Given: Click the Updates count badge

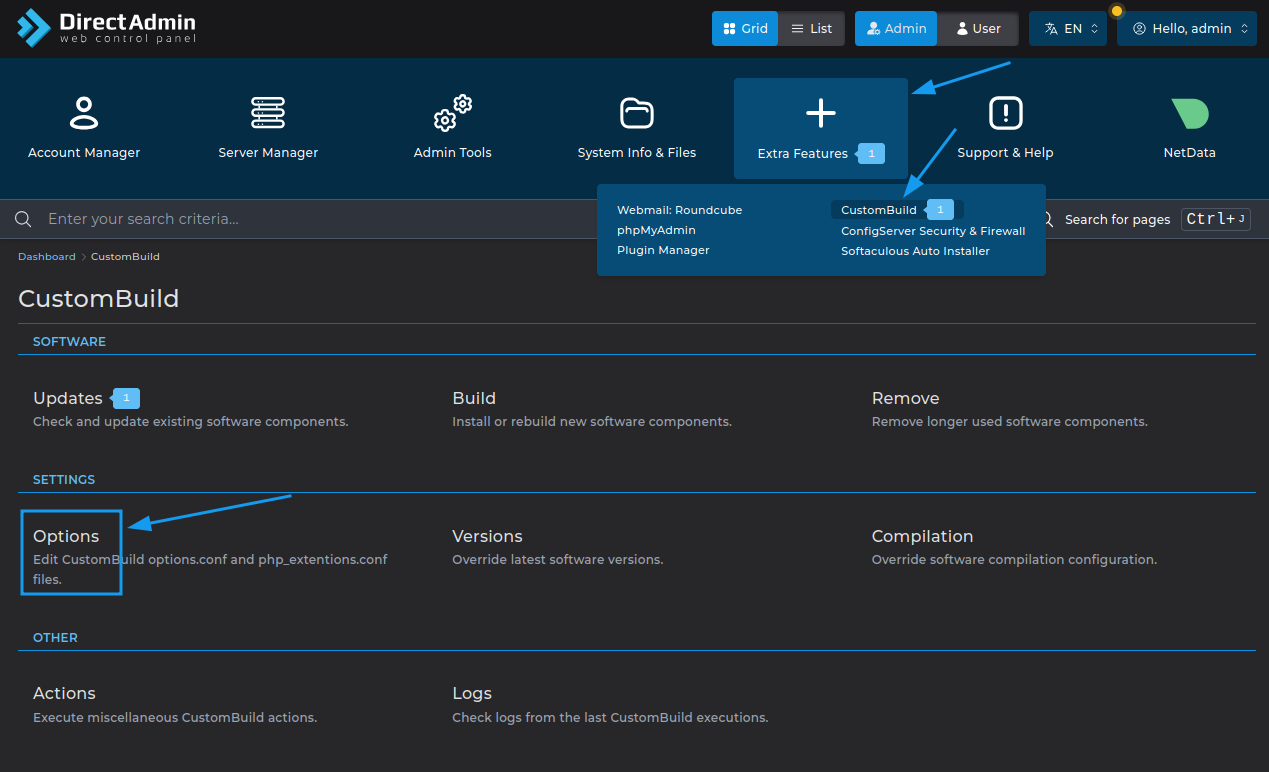Looking at the screenshot, I should 126,398.
